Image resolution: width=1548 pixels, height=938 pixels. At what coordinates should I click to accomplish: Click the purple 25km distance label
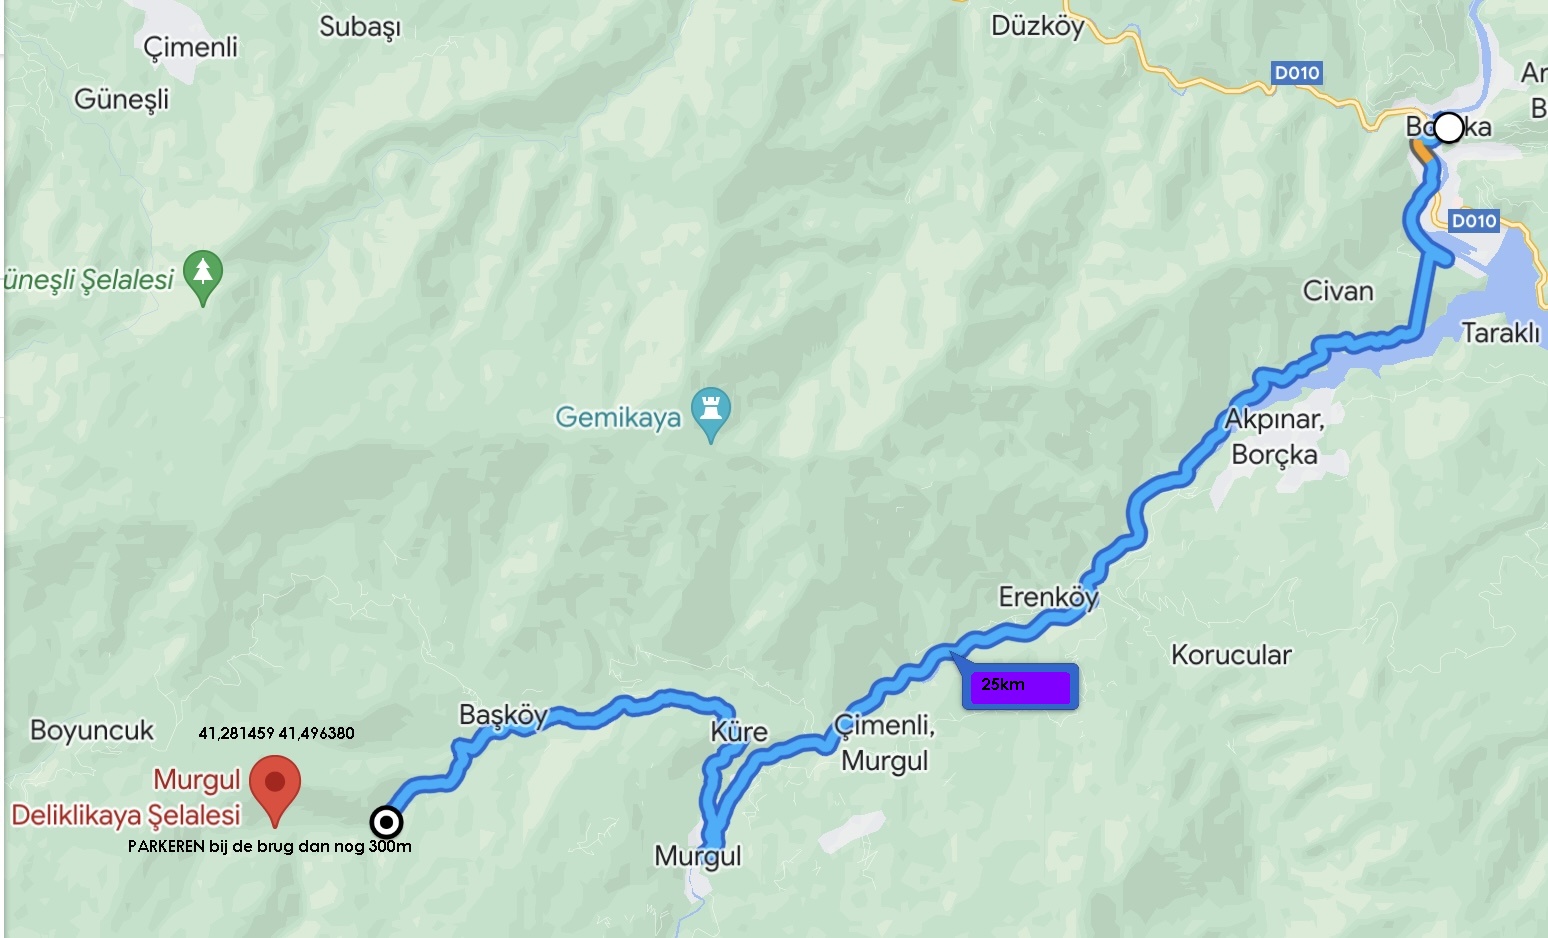1020,687
